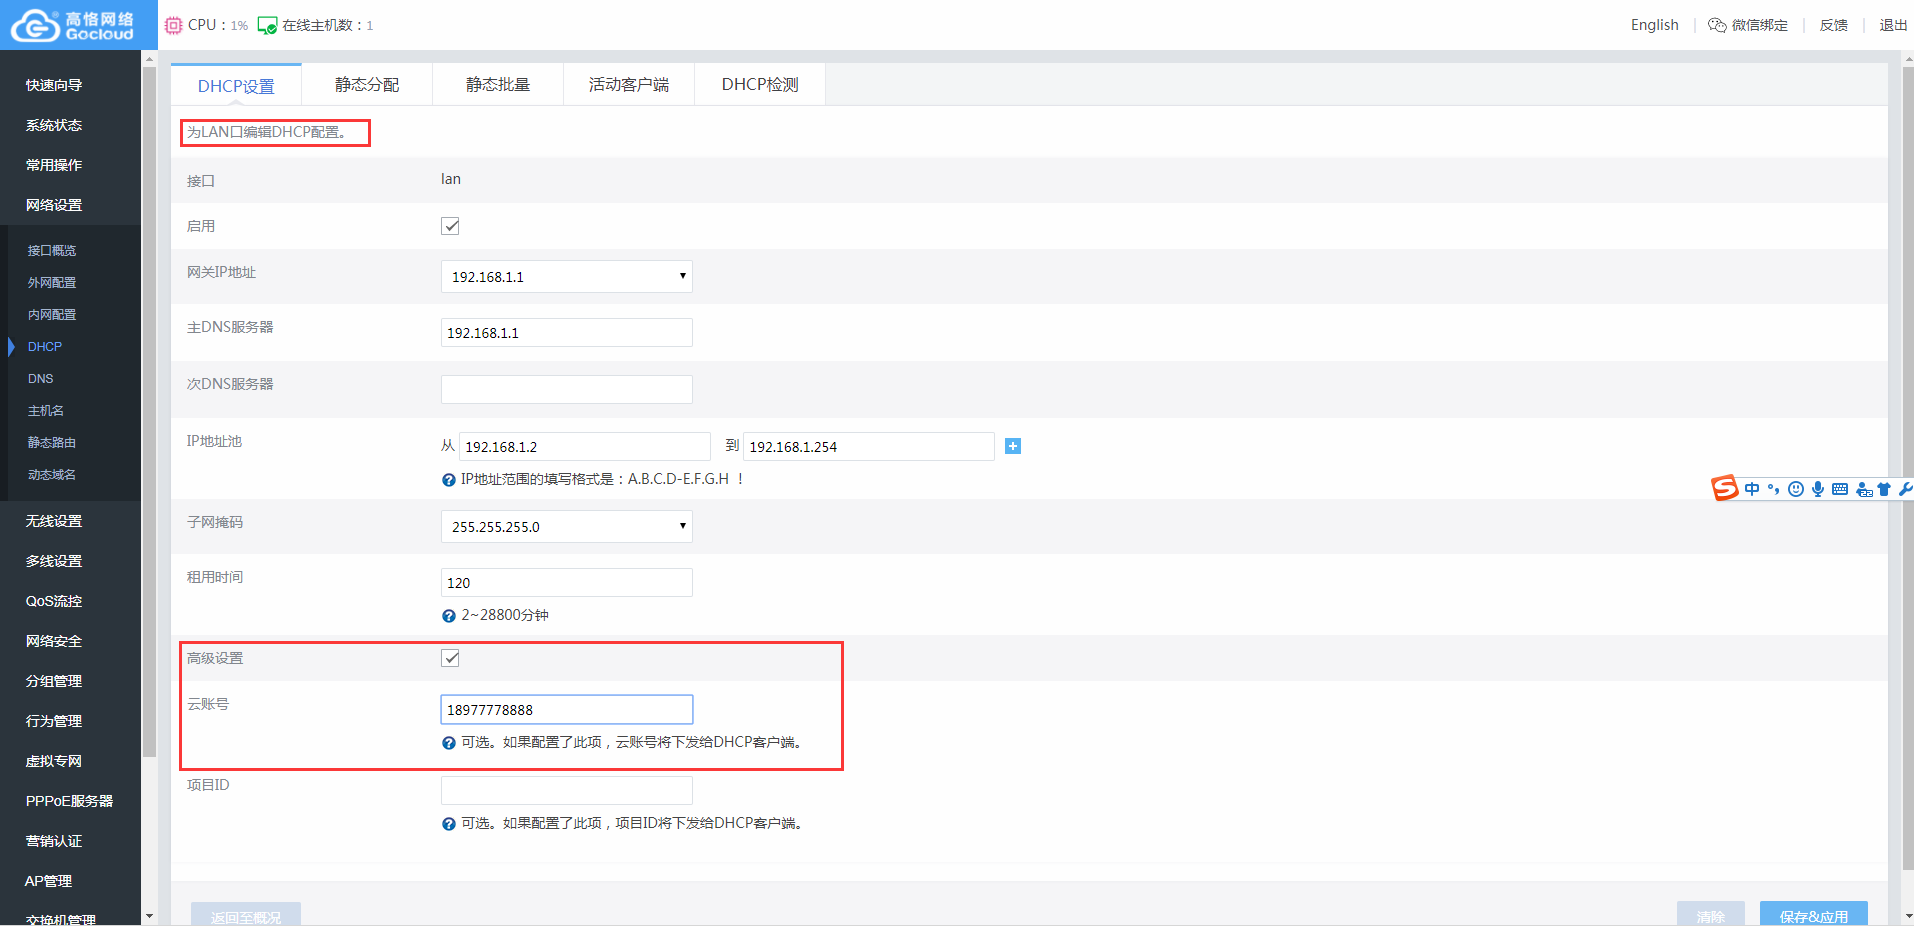Click help icon beside IP range format hint

pos(449,480)
